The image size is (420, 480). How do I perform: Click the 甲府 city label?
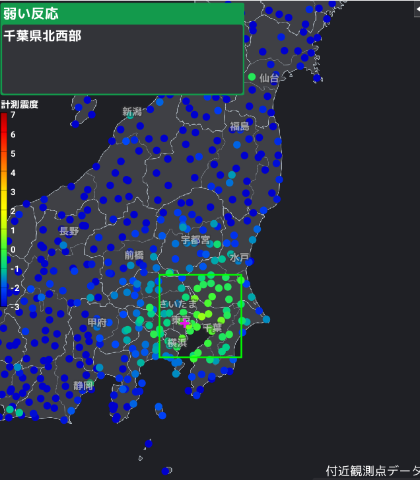tap(97, 322)
